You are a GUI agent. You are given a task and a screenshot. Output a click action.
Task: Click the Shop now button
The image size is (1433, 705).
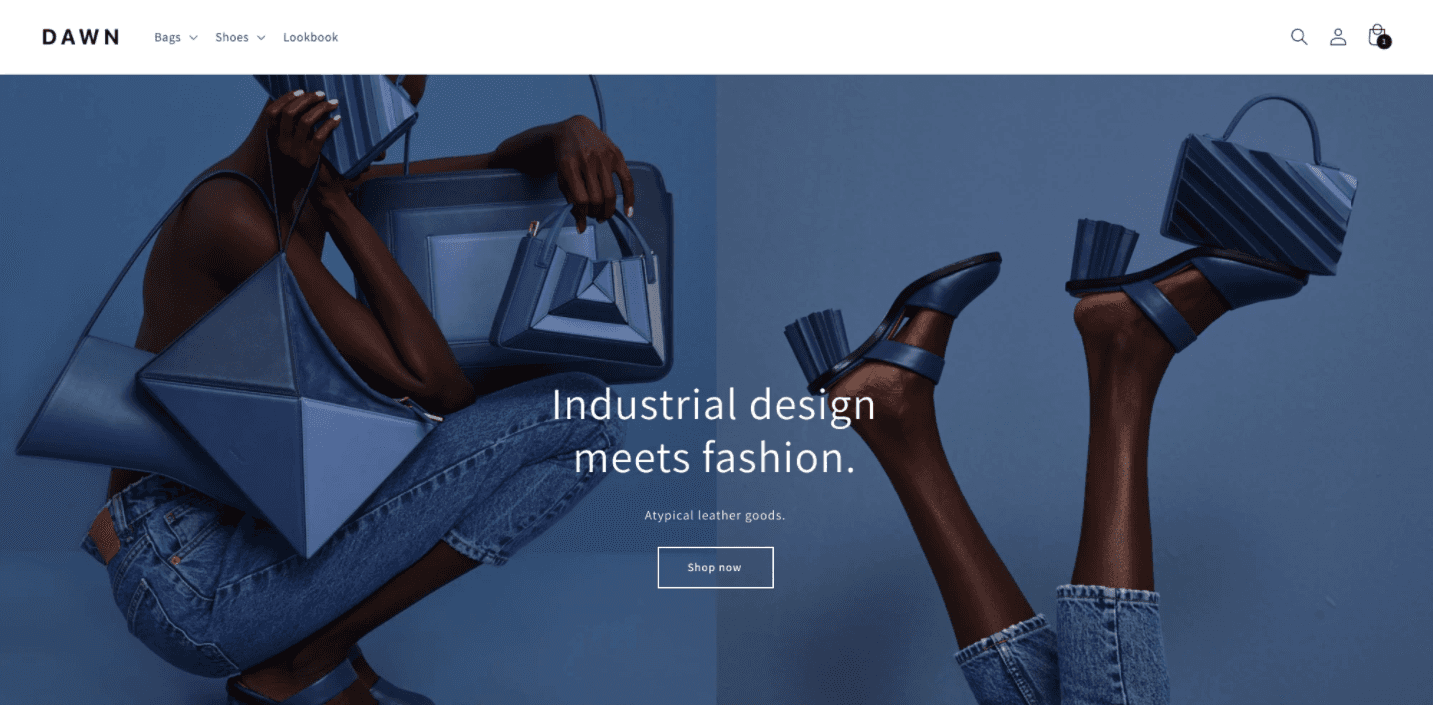click(x=715, y=567)
